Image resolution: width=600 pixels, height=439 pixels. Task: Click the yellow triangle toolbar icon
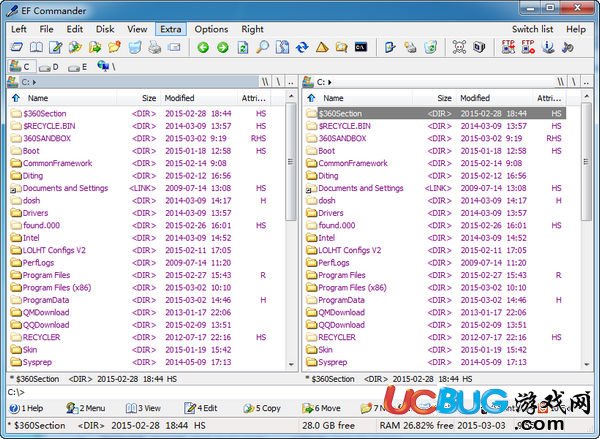pos(322,47)
